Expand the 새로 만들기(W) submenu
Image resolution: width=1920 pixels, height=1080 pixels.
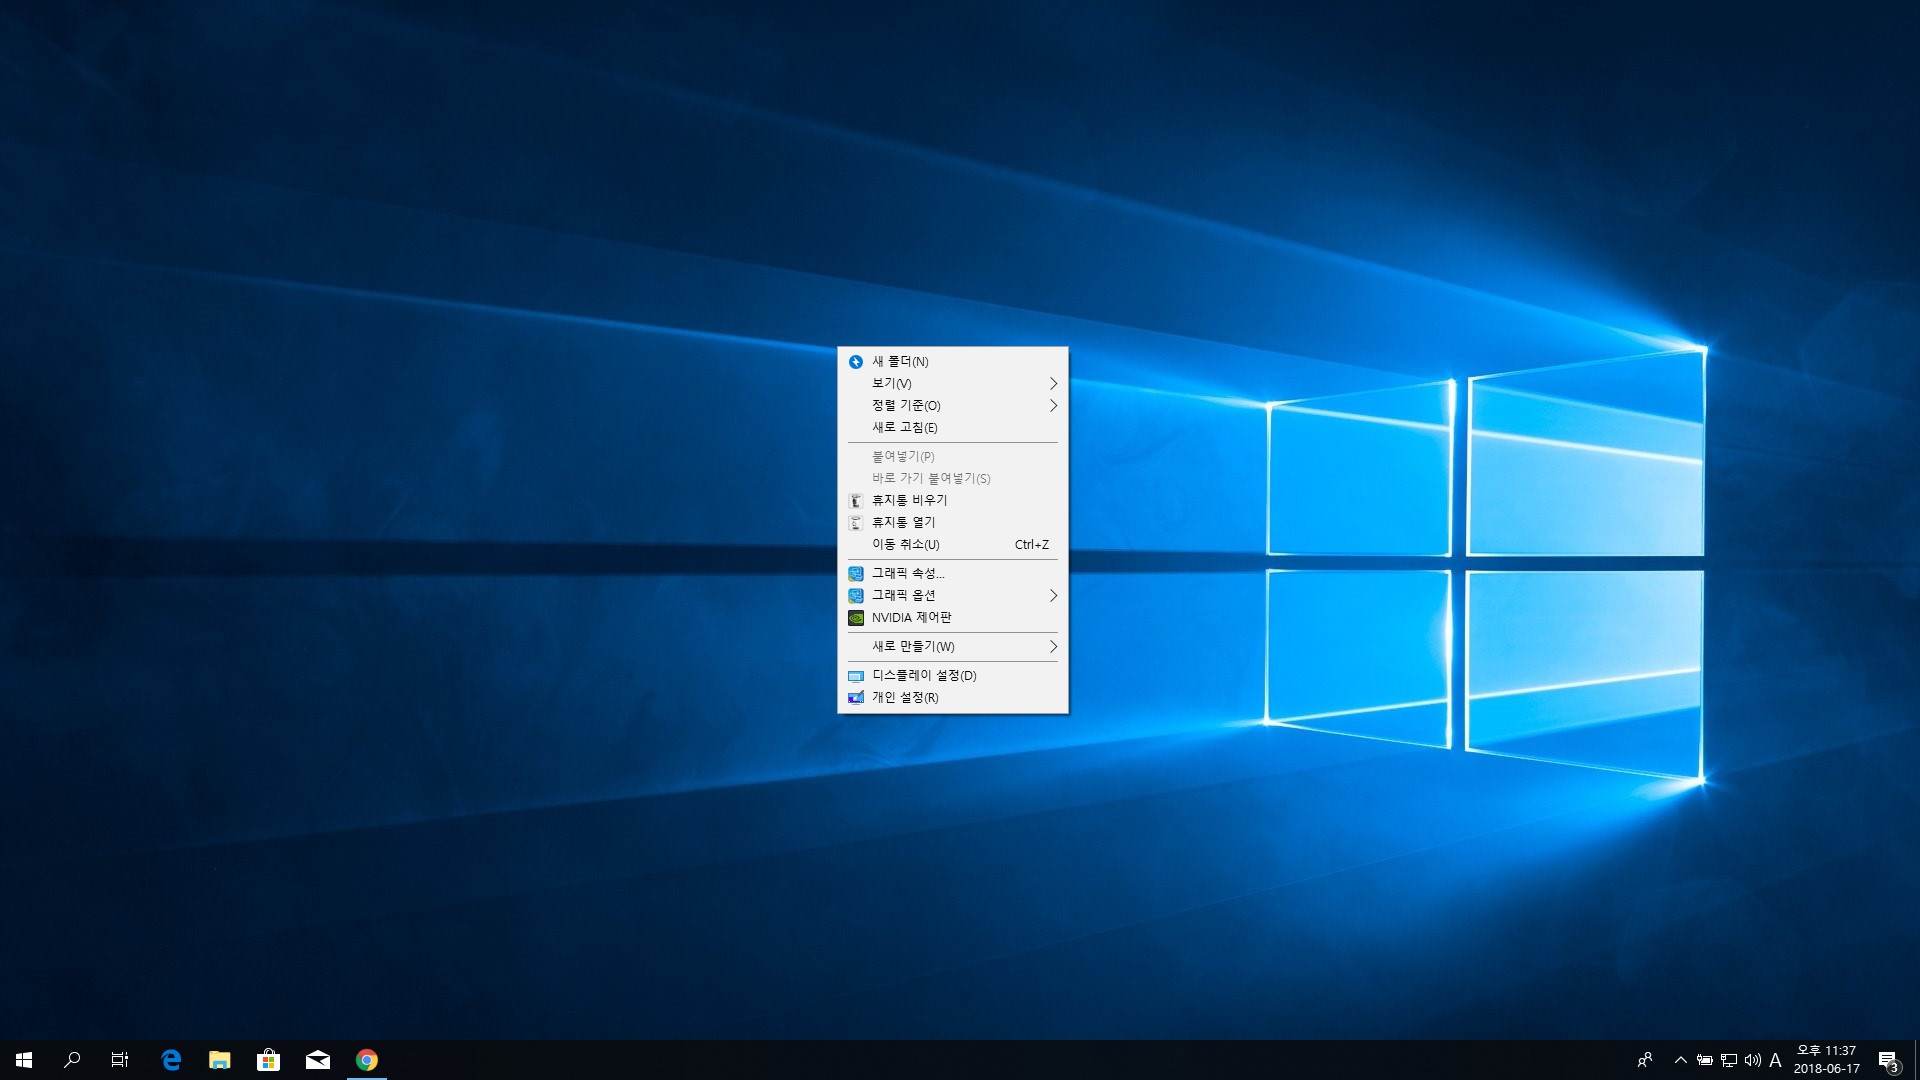point(952,646)
